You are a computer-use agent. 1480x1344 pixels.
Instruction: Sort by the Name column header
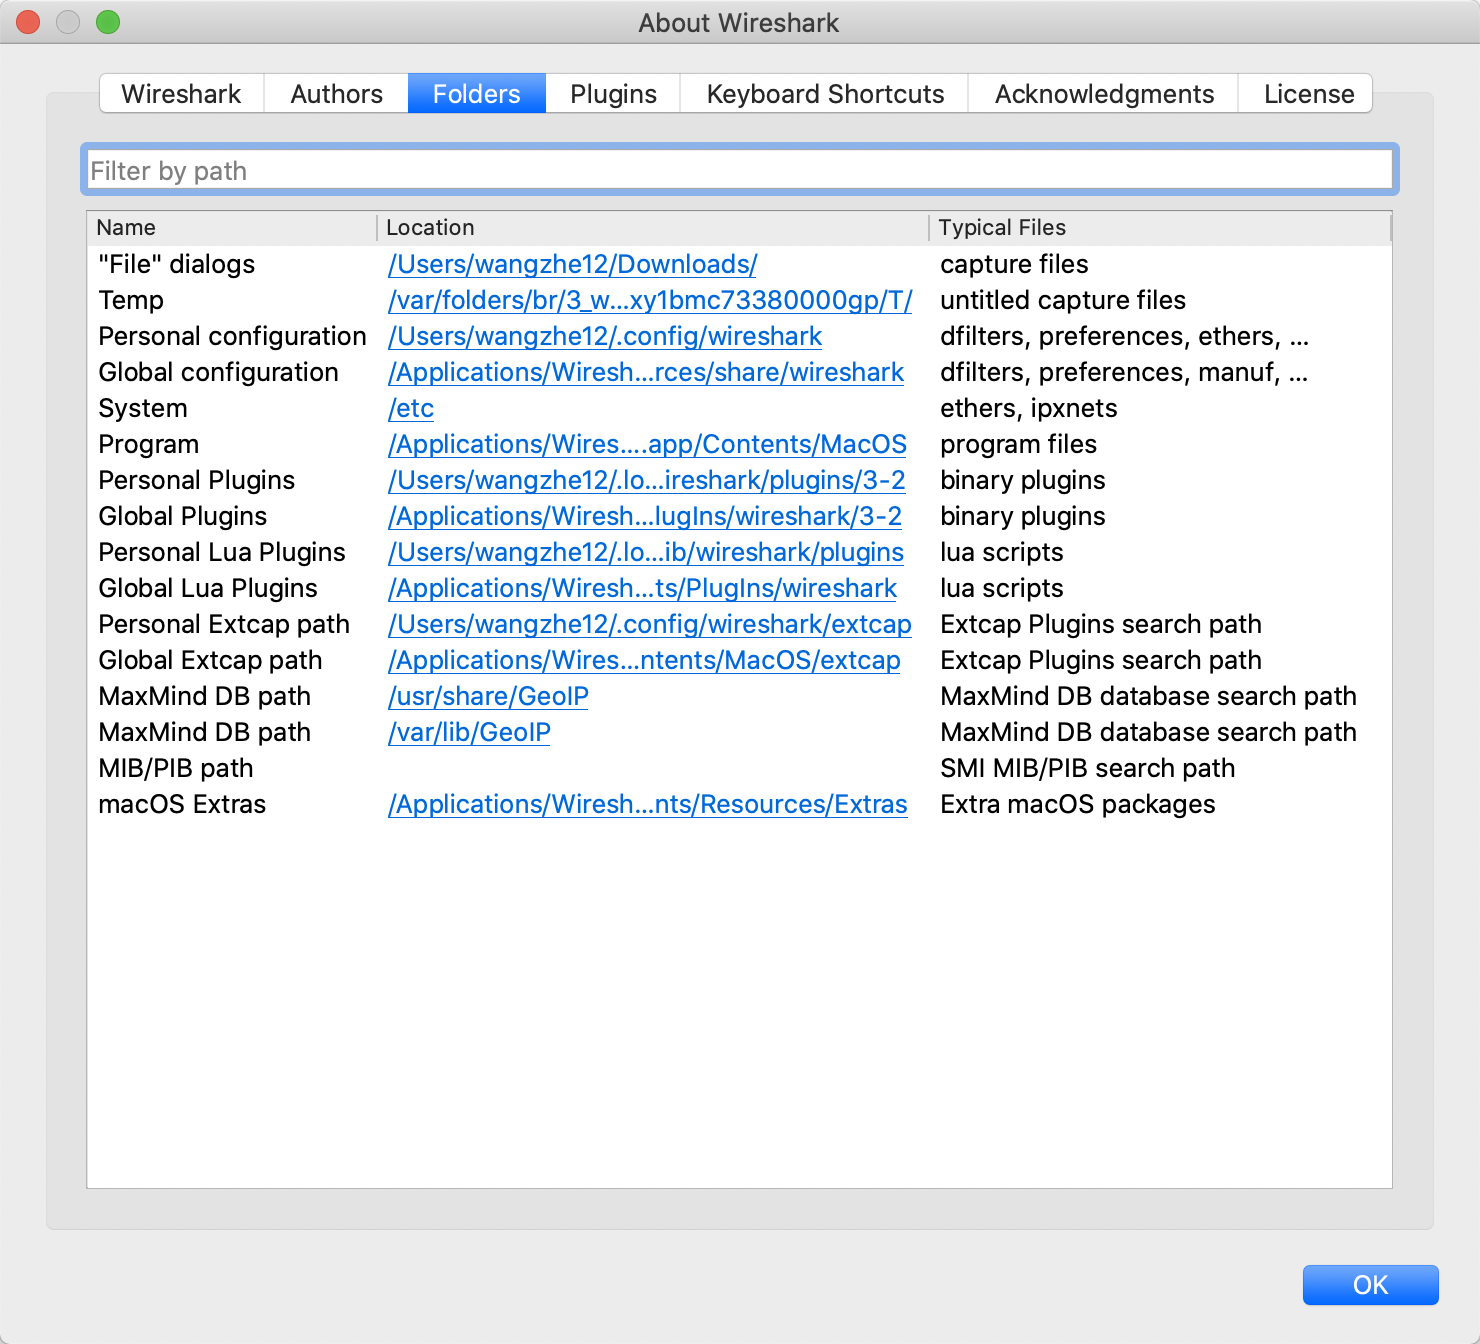[x=232, y=228]
